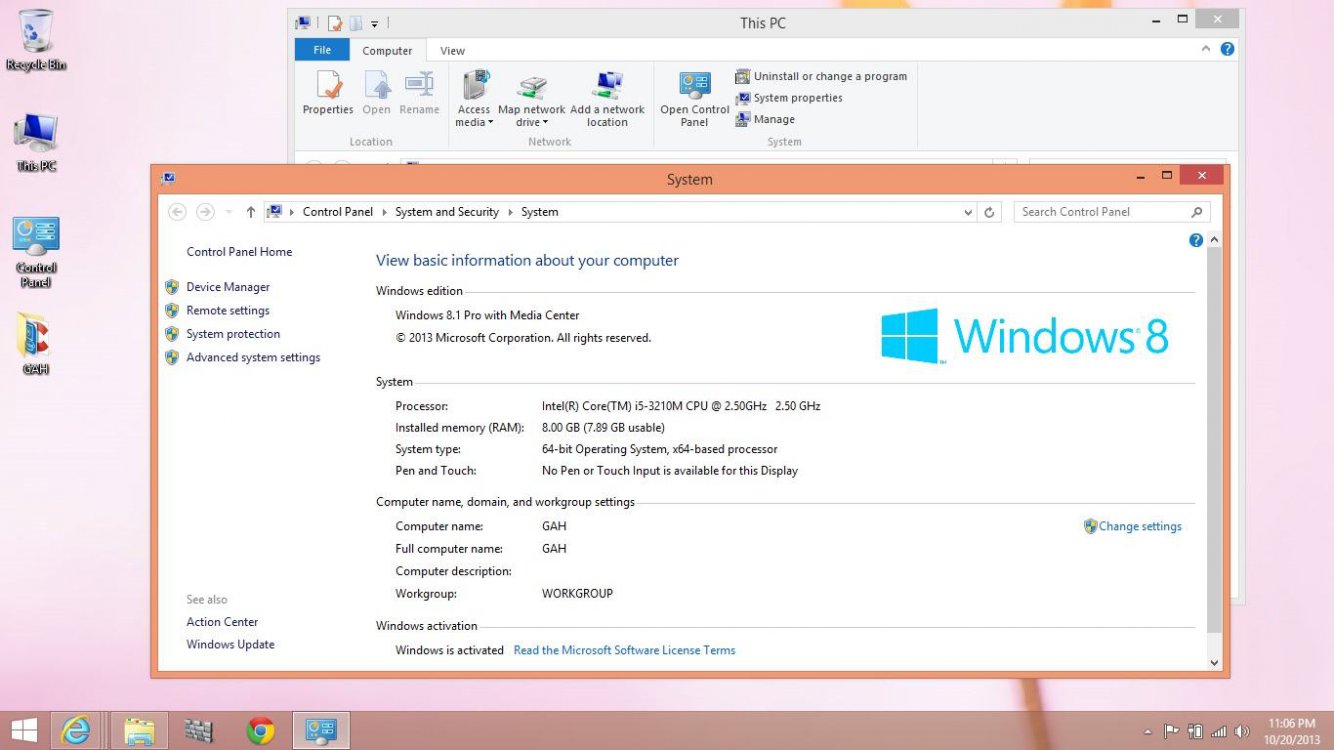The height and width of the screenshot is (750, 1334).
Task: Click the System window scrollbar down arrow
Action: click(x=1215, y=662)
